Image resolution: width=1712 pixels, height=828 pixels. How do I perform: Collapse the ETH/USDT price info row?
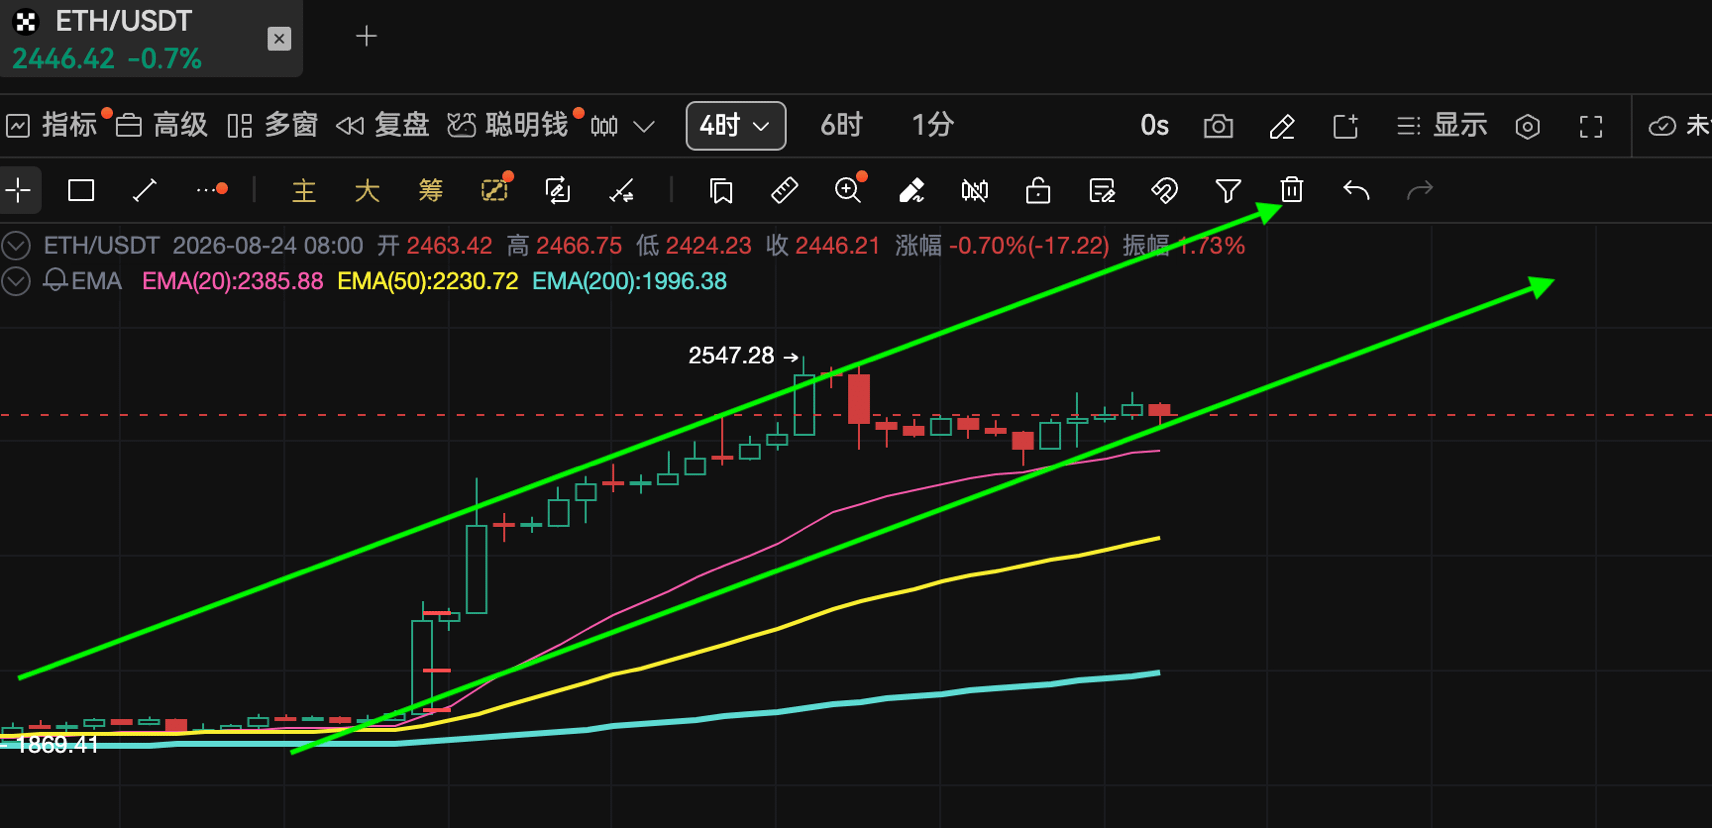pyautogui.click(x=16, y=245)
